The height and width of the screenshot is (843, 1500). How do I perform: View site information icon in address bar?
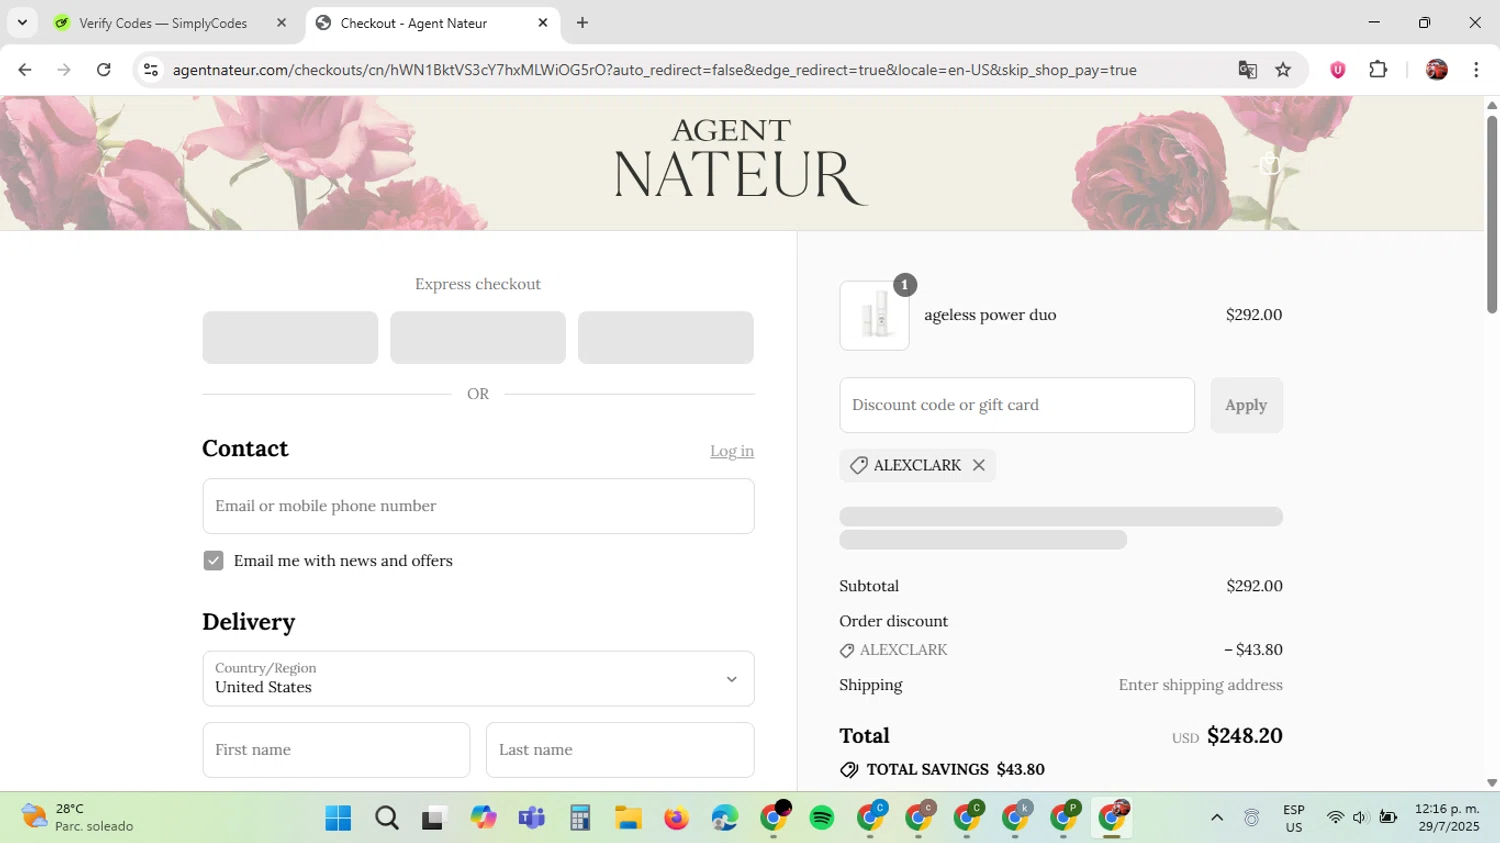click(x=151, y=70)
